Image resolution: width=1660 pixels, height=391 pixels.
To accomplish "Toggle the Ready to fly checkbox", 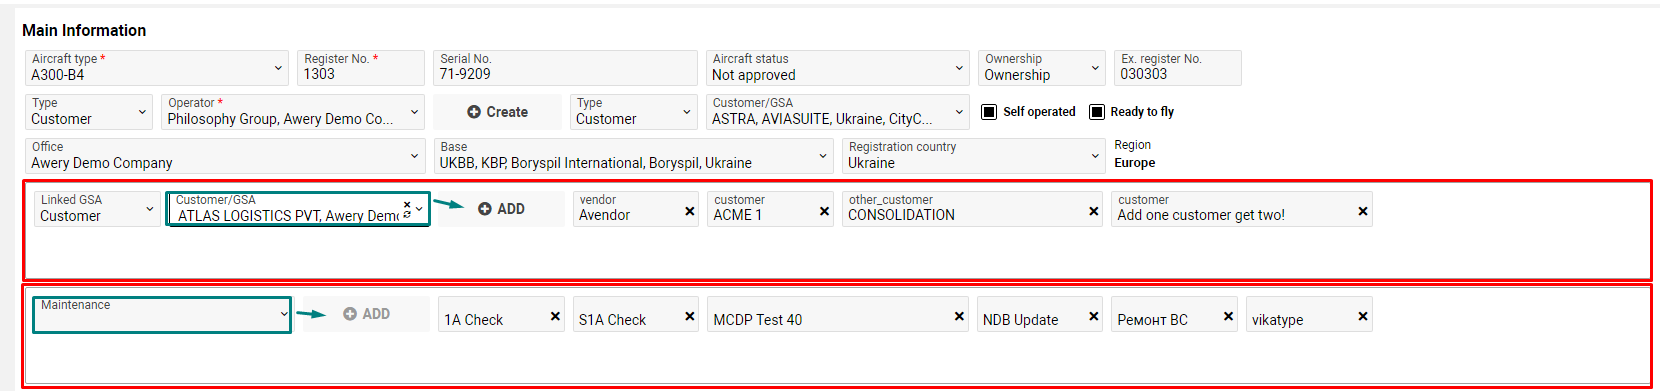I will click(x=1097, y=111).
